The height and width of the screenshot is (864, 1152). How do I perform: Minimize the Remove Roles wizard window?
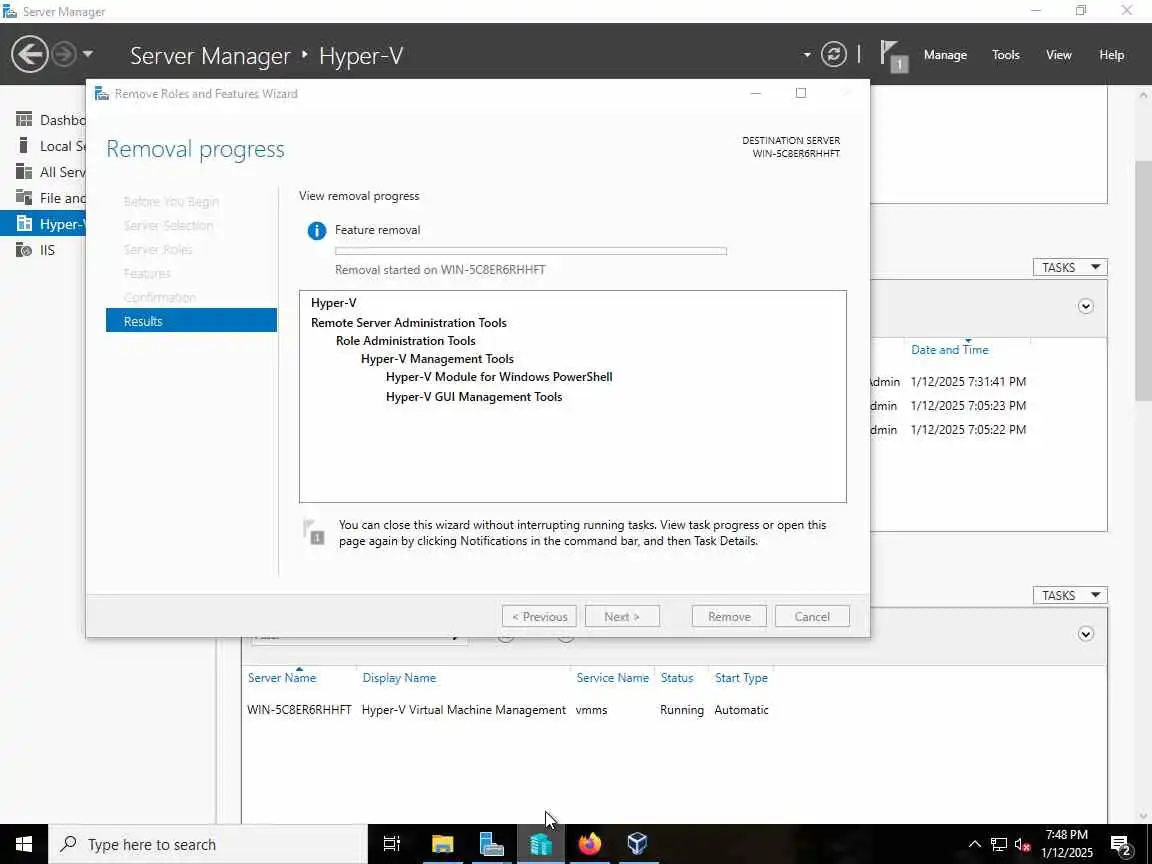pos(755,93)
